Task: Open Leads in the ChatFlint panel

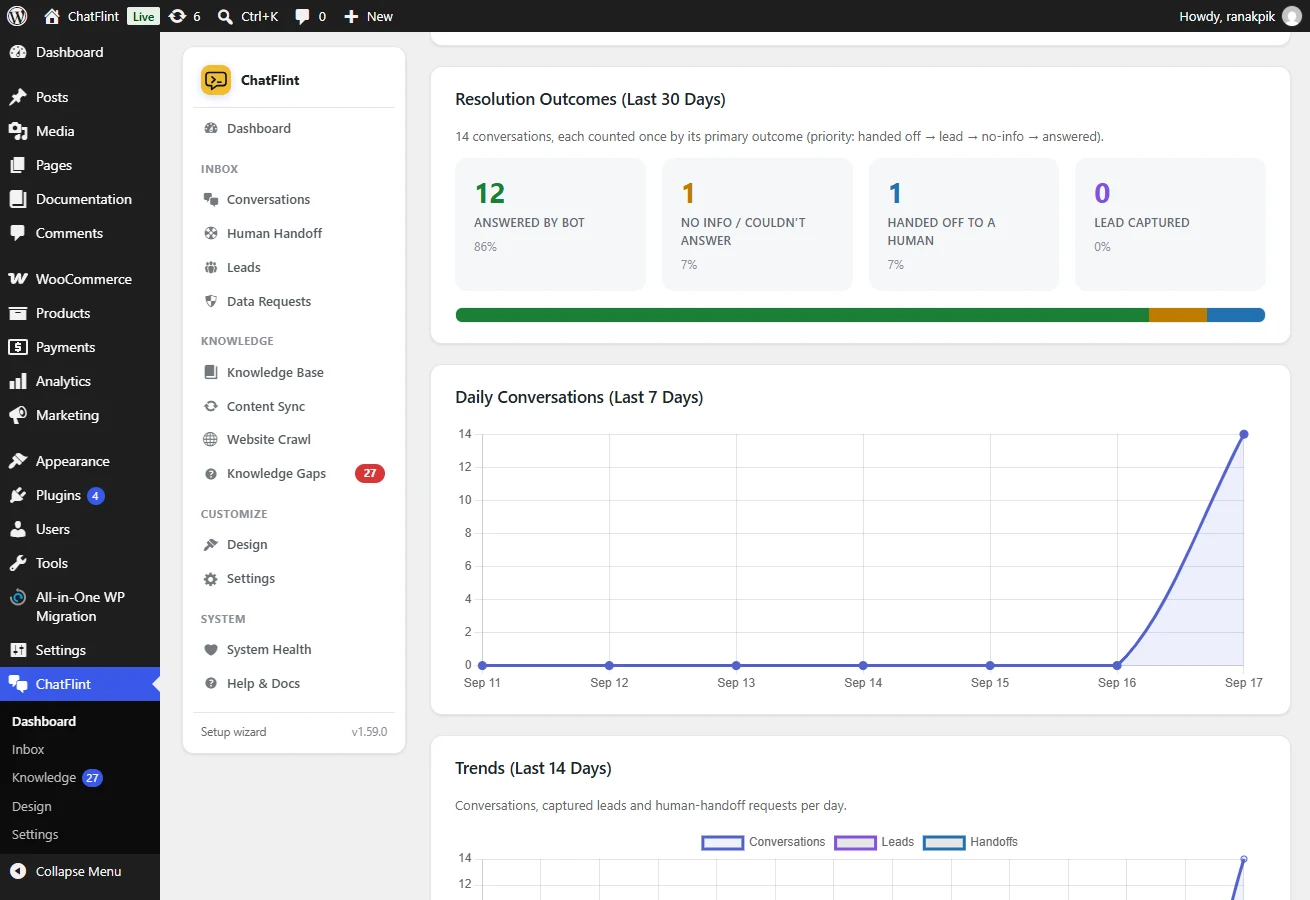Action: pos(294,267)
